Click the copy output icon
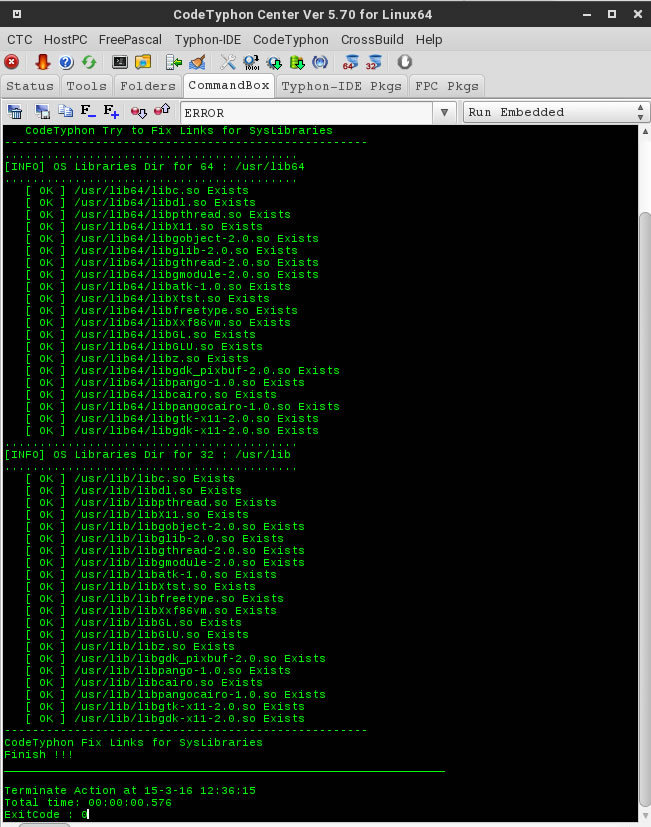The image size is (651, 827). point(65,112)
